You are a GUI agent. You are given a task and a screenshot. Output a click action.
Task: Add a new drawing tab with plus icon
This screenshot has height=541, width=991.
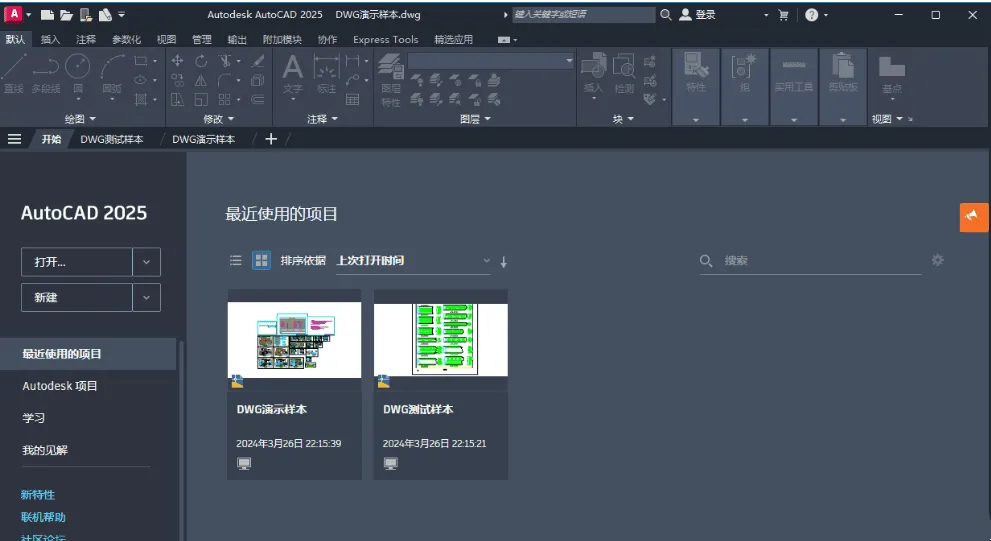pos(271,139)
